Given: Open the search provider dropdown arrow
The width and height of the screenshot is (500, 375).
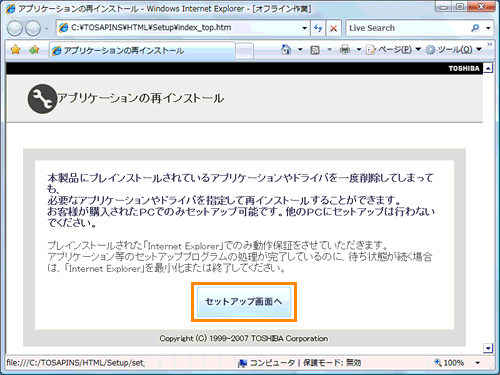Looking at the screenshot, I should coord(488,28).
